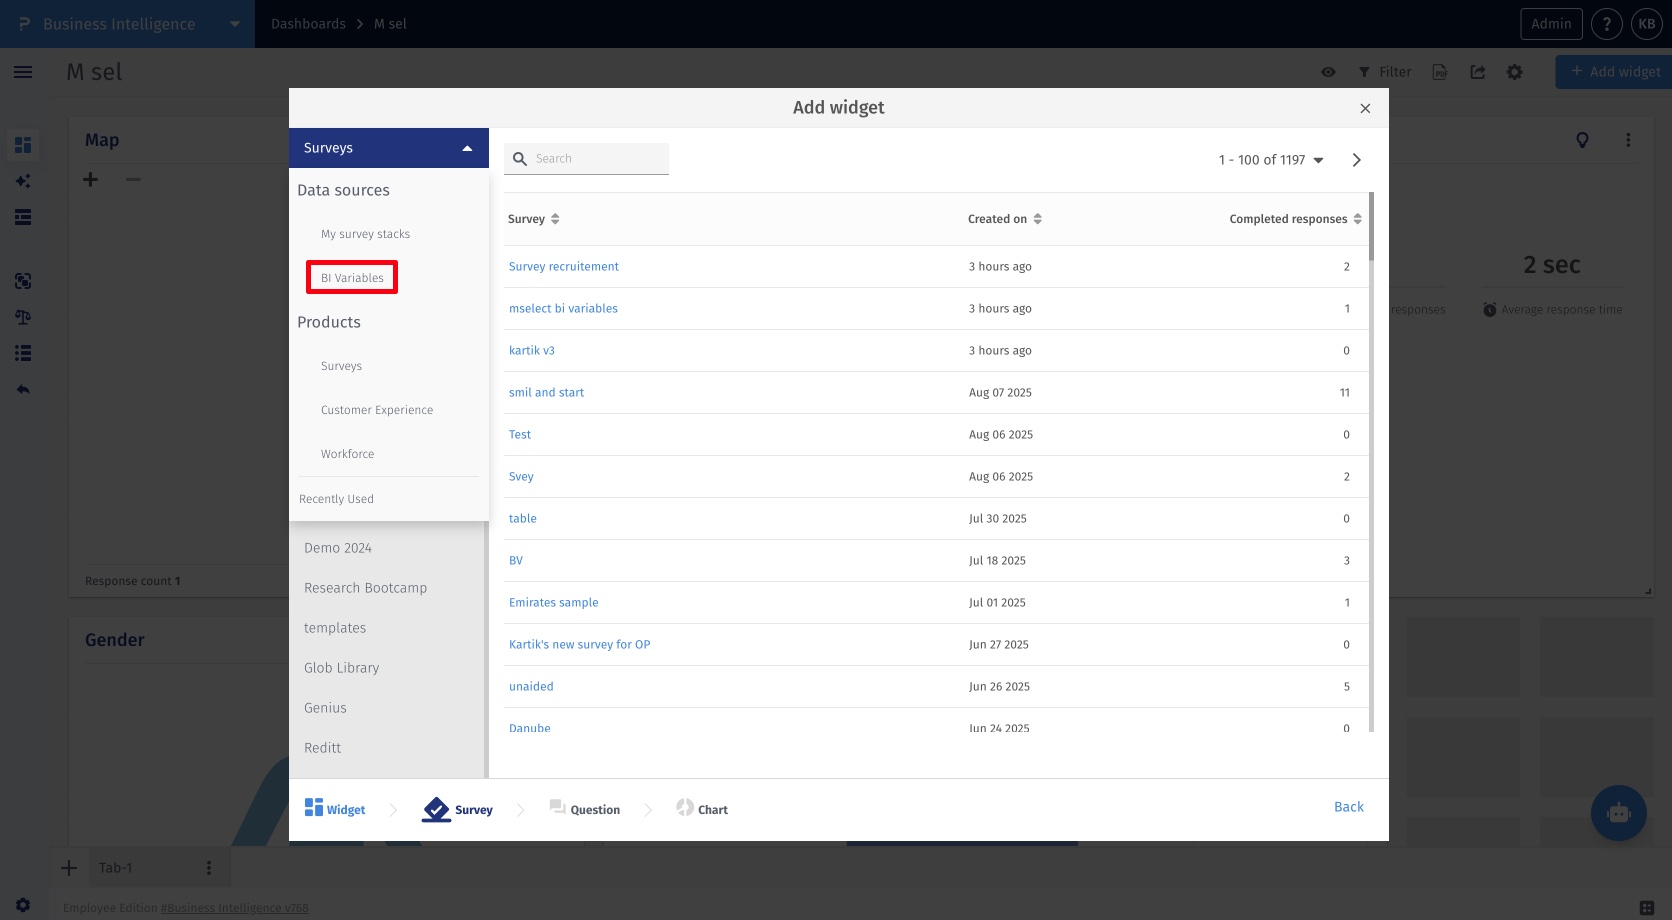Select Surveys under Products

click(x=341, y=366)
